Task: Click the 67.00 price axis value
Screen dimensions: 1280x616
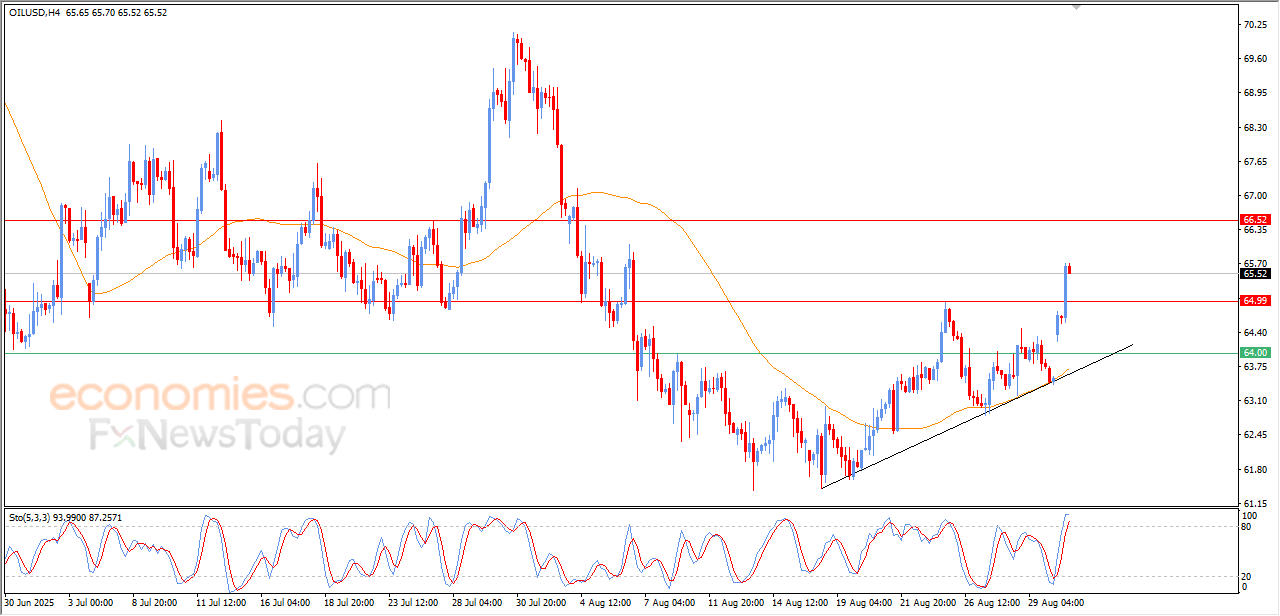Action: [x=1255, y=196]
